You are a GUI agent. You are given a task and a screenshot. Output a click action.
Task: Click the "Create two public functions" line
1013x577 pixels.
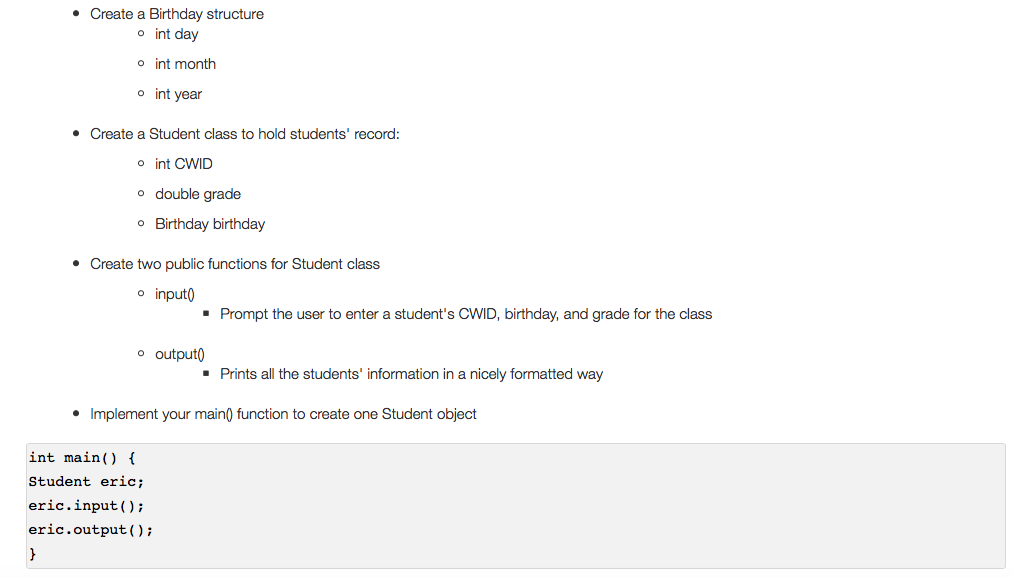click(x=235, y=264)
